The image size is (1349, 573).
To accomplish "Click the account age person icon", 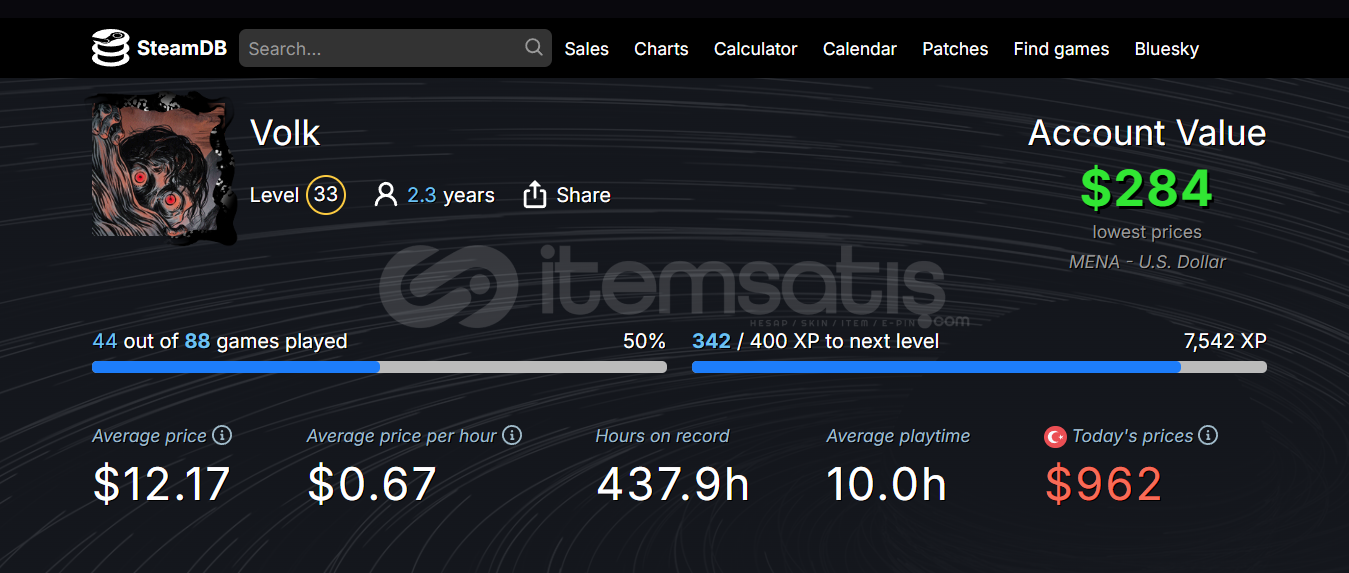I will click(x=386, y=195).
